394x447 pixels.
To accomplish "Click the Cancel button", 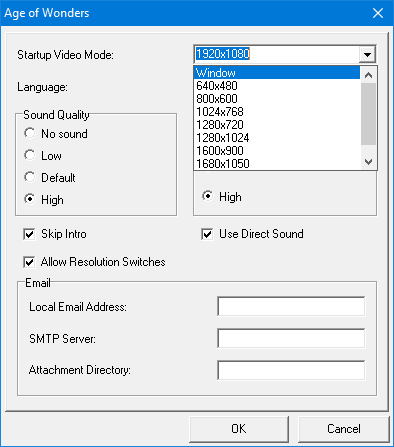I will 344,429.
